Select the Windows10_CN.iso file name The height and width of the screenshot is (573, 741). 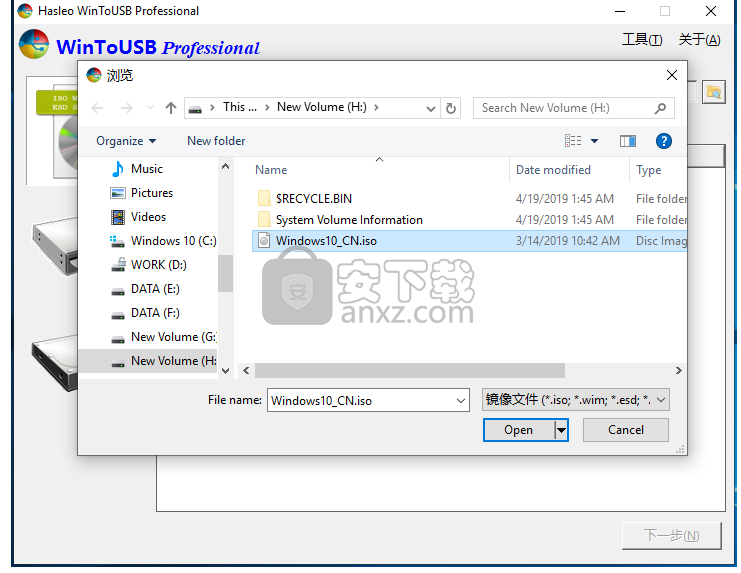326,241
